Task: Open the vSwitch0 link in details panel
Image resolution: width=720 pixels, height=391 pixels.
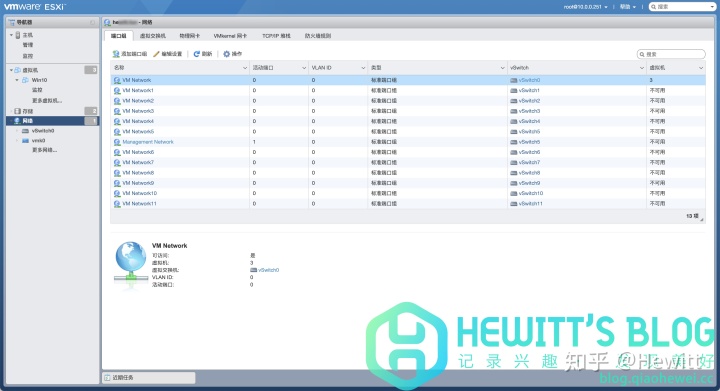Action: [x=269, y=270]
